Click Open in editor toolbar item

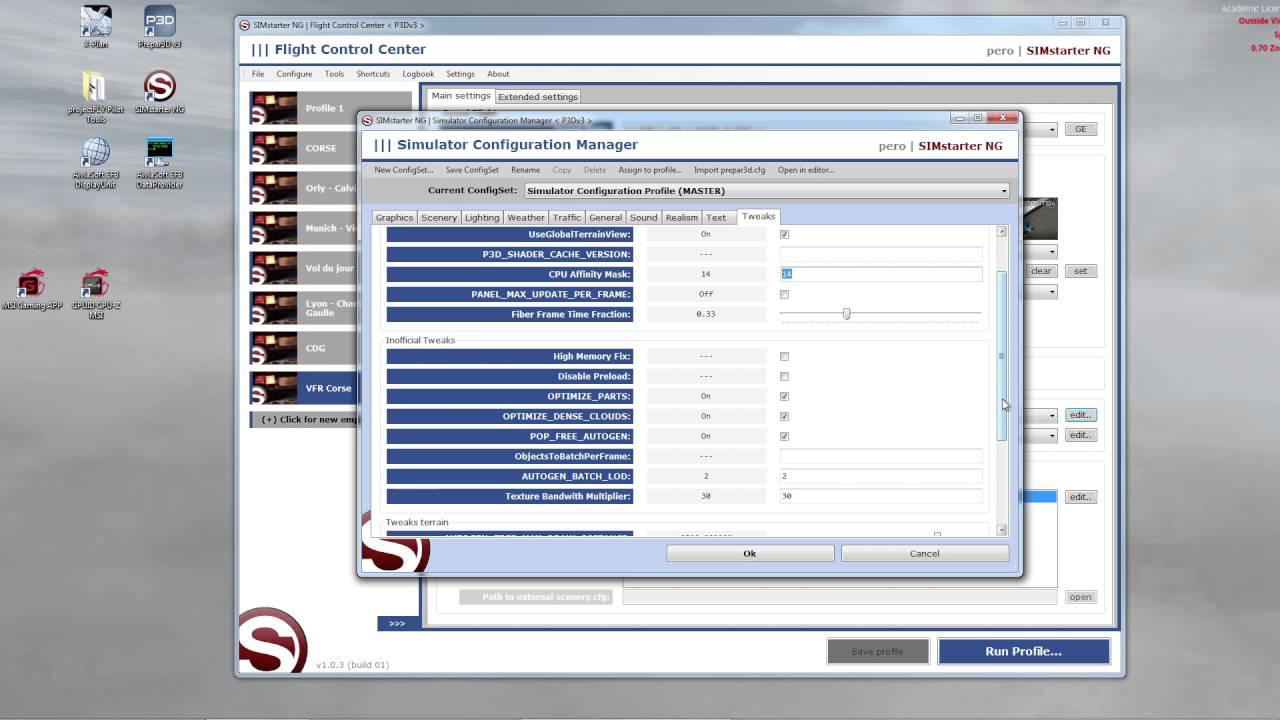pos(806,170)
